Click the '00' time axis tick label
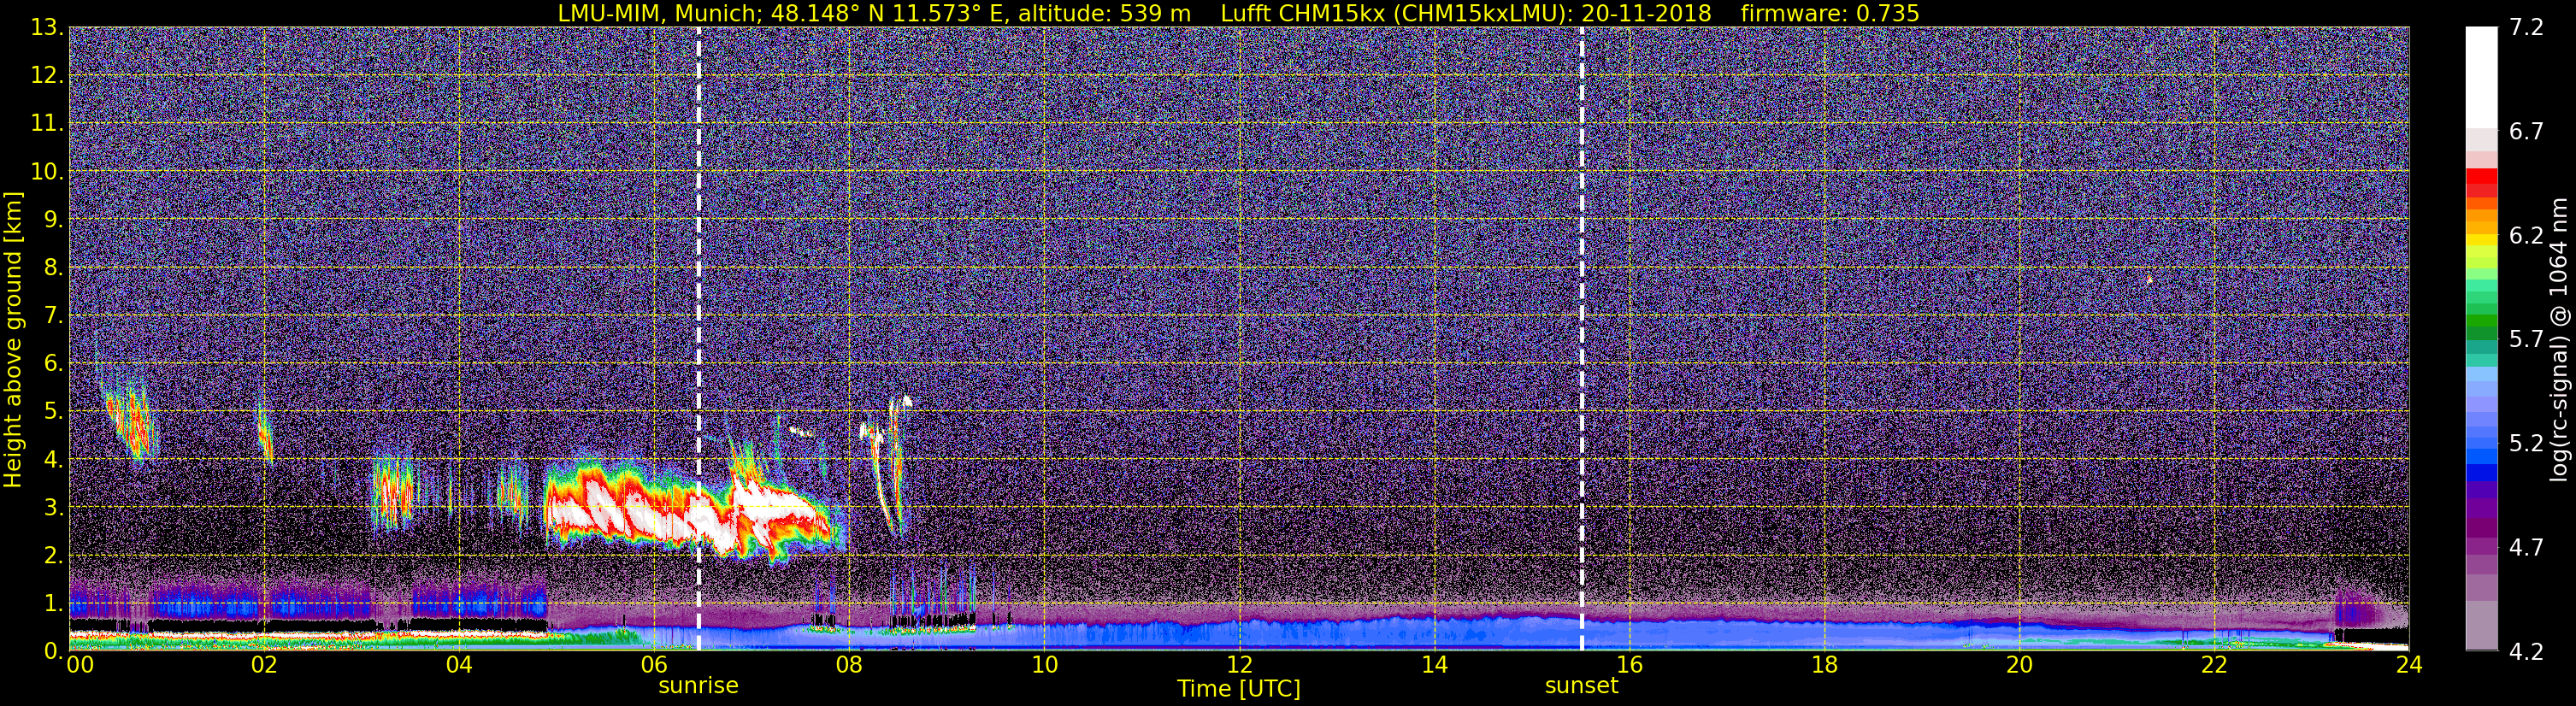Image resolution: width=2576 pixels, height=706 pixels. (80, 665)
